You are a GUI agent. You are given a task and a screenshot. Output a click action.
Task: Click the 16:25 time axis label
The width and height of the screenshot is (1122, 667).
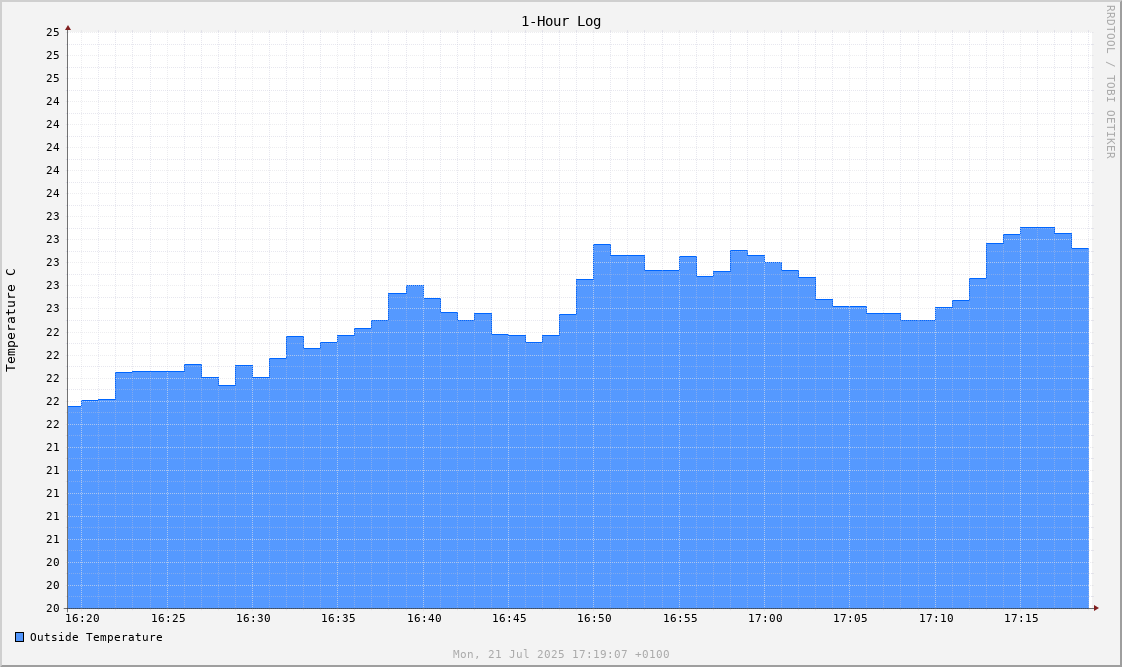tap(168, 618)
